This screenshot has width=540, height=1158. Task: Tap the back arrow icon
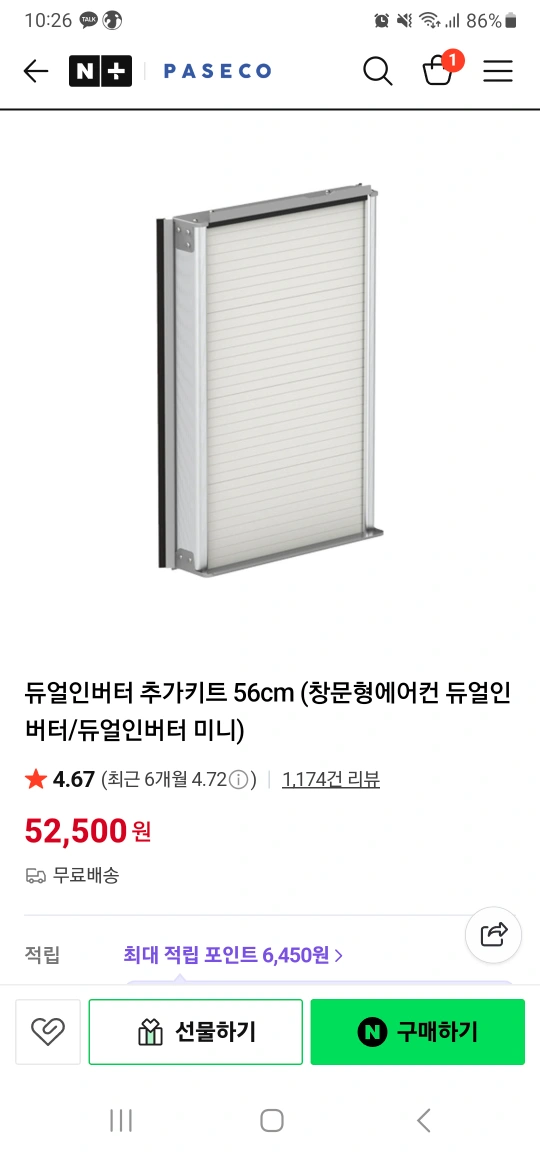[35, 71]
